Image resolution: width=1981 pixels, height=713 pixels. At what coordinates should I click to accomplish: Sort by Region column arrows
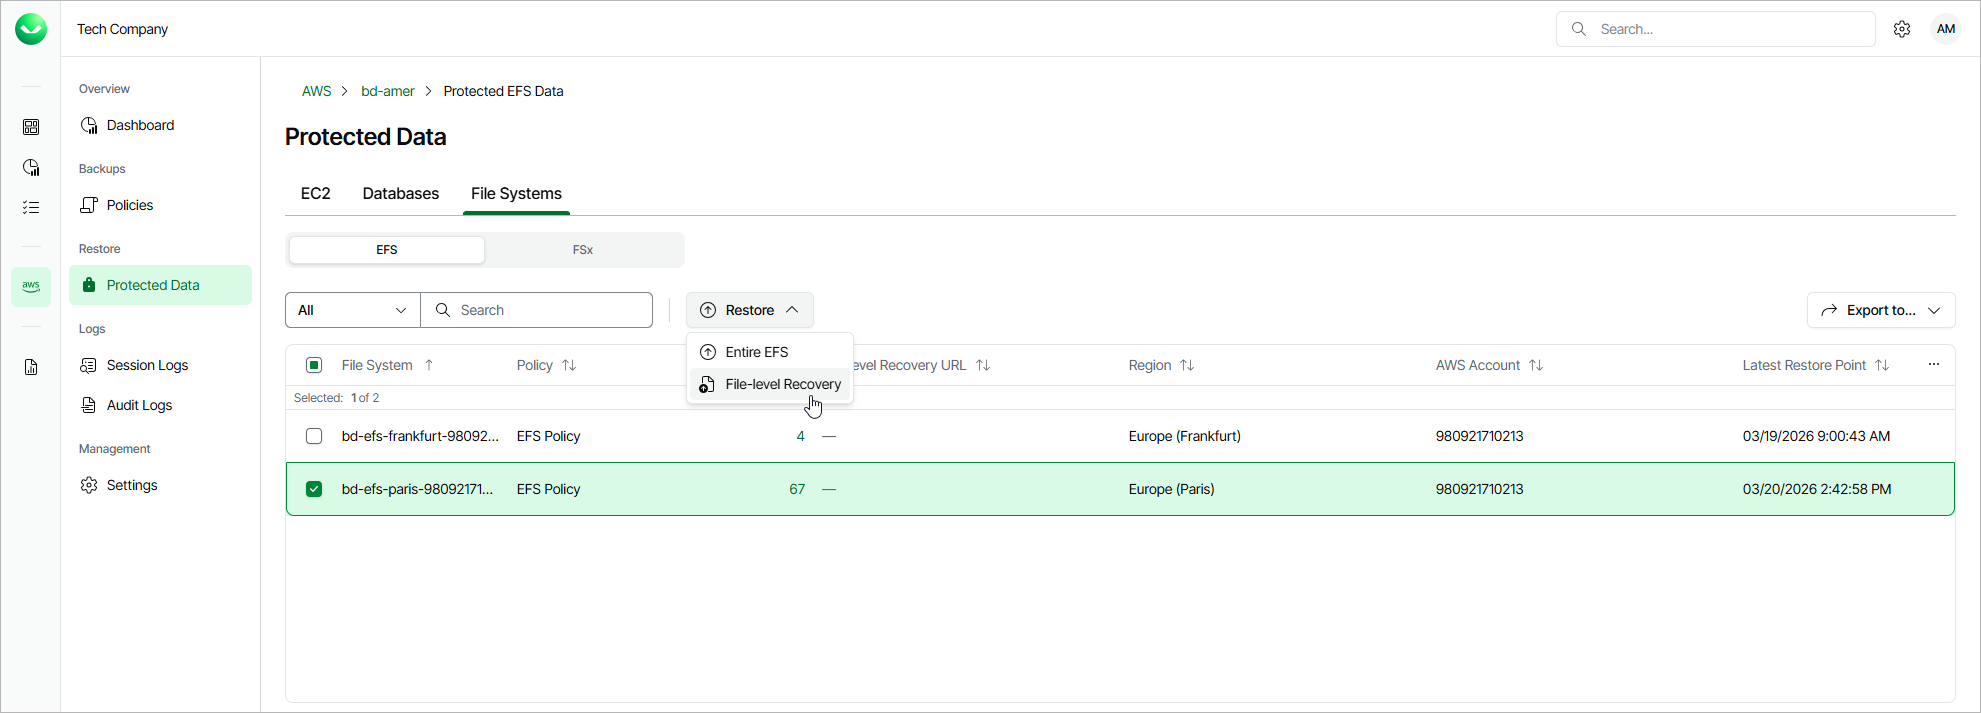1187,365
